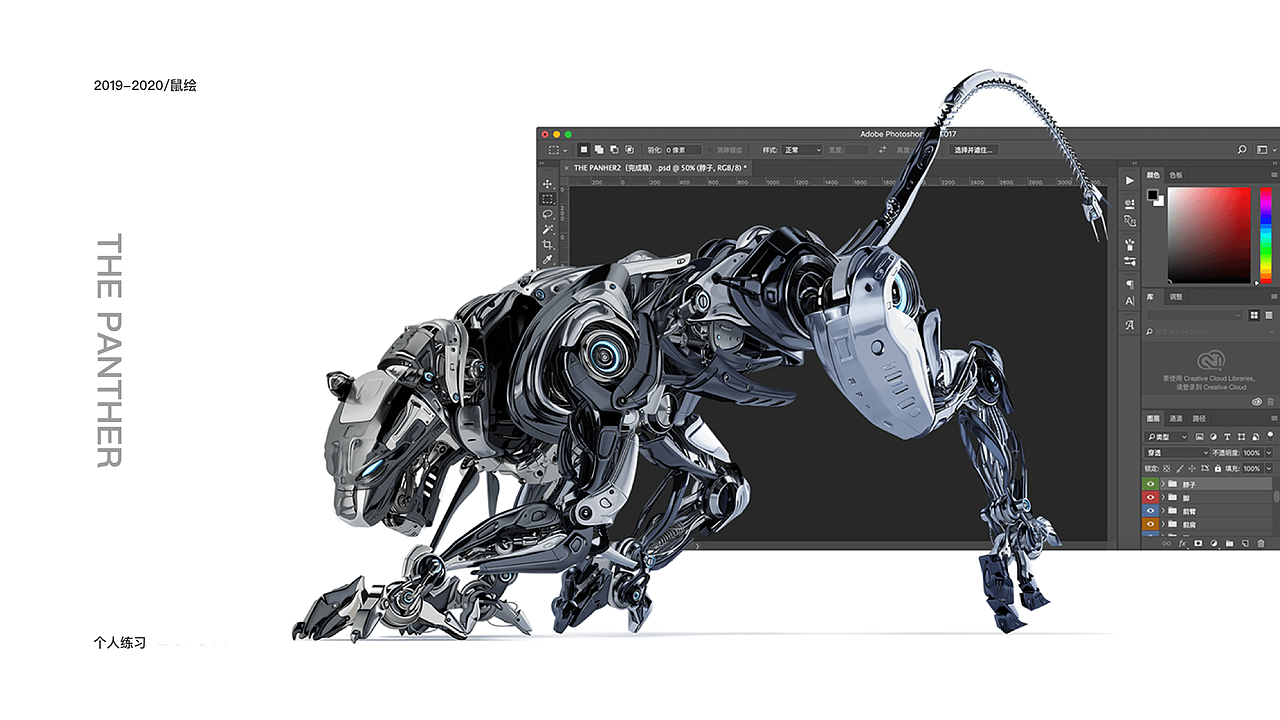Open the Brush settings sliders panel icon
The image size is (1280, 720).
coord(1129,261)
